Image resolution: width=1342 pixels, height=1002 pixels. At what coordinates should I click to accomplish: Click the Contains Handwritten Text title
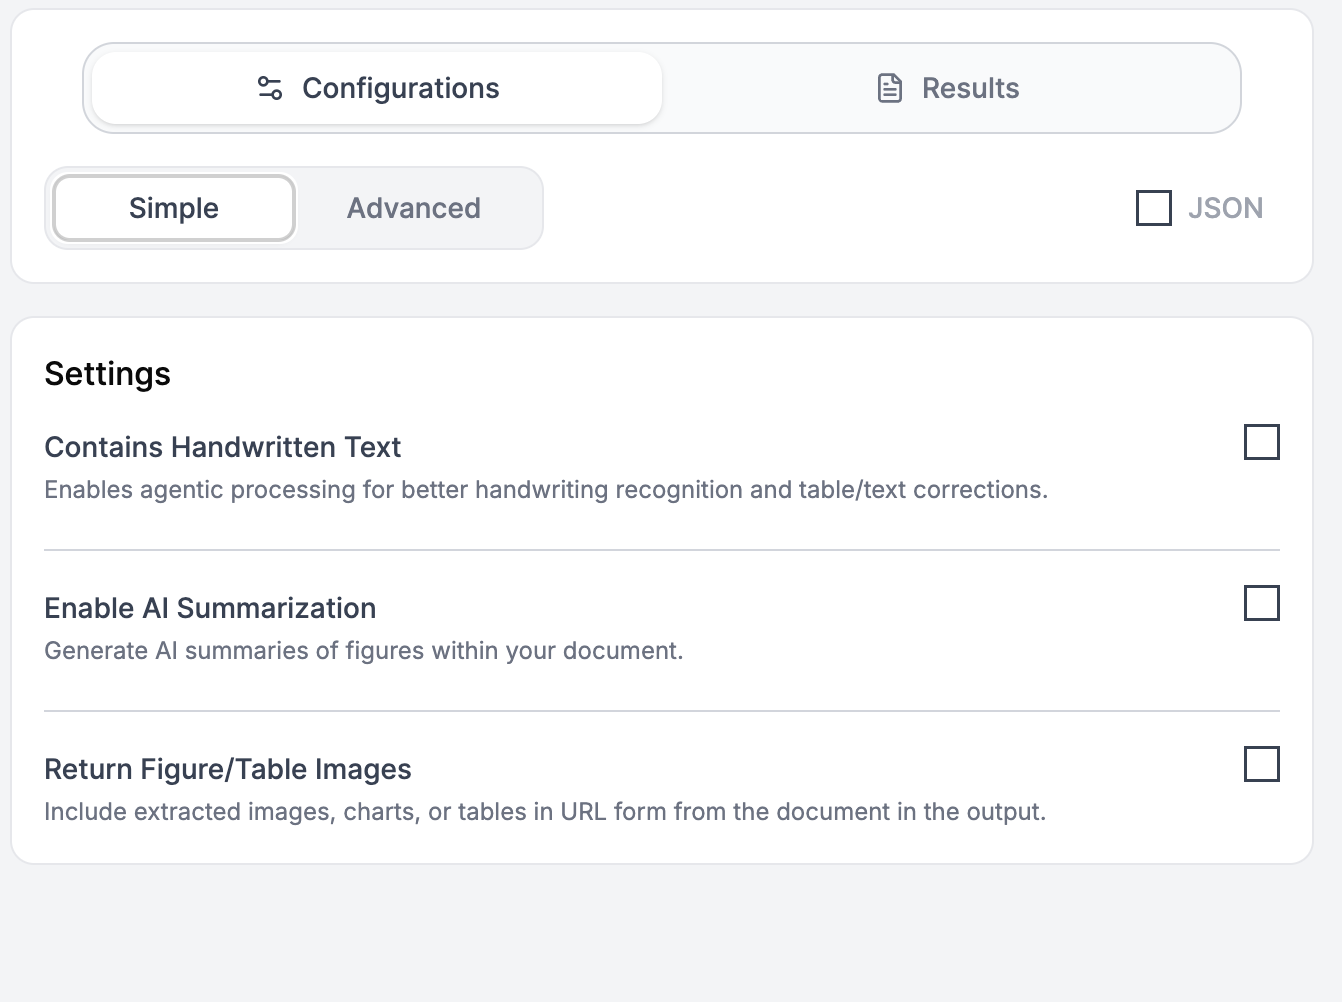coord(222,447)
